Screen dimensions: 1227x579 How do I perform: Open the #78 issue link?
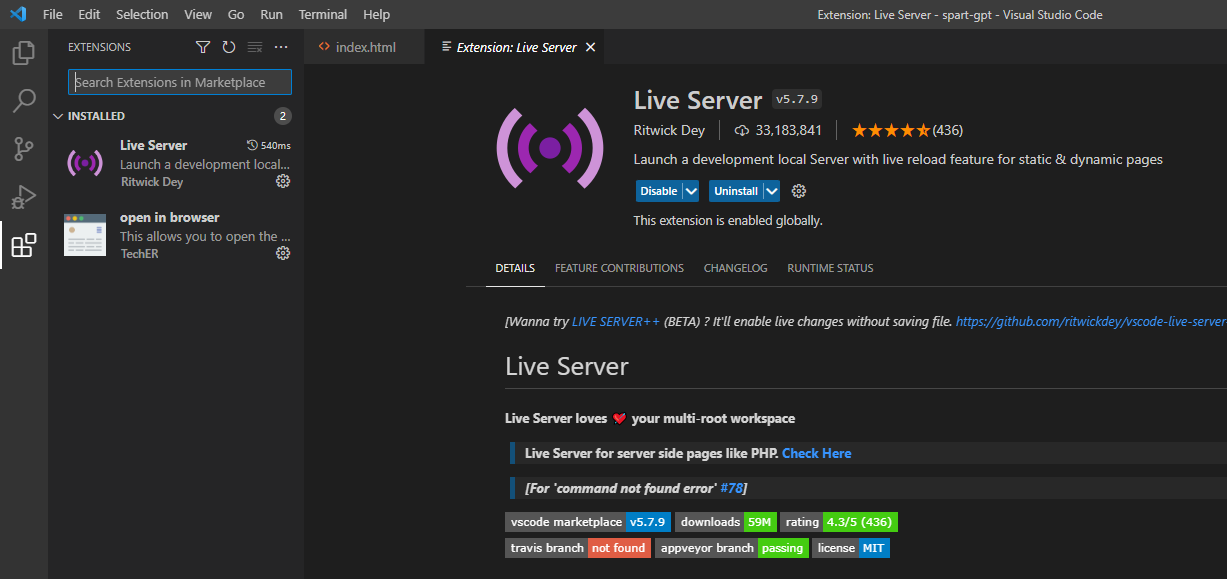coord(731,488)
